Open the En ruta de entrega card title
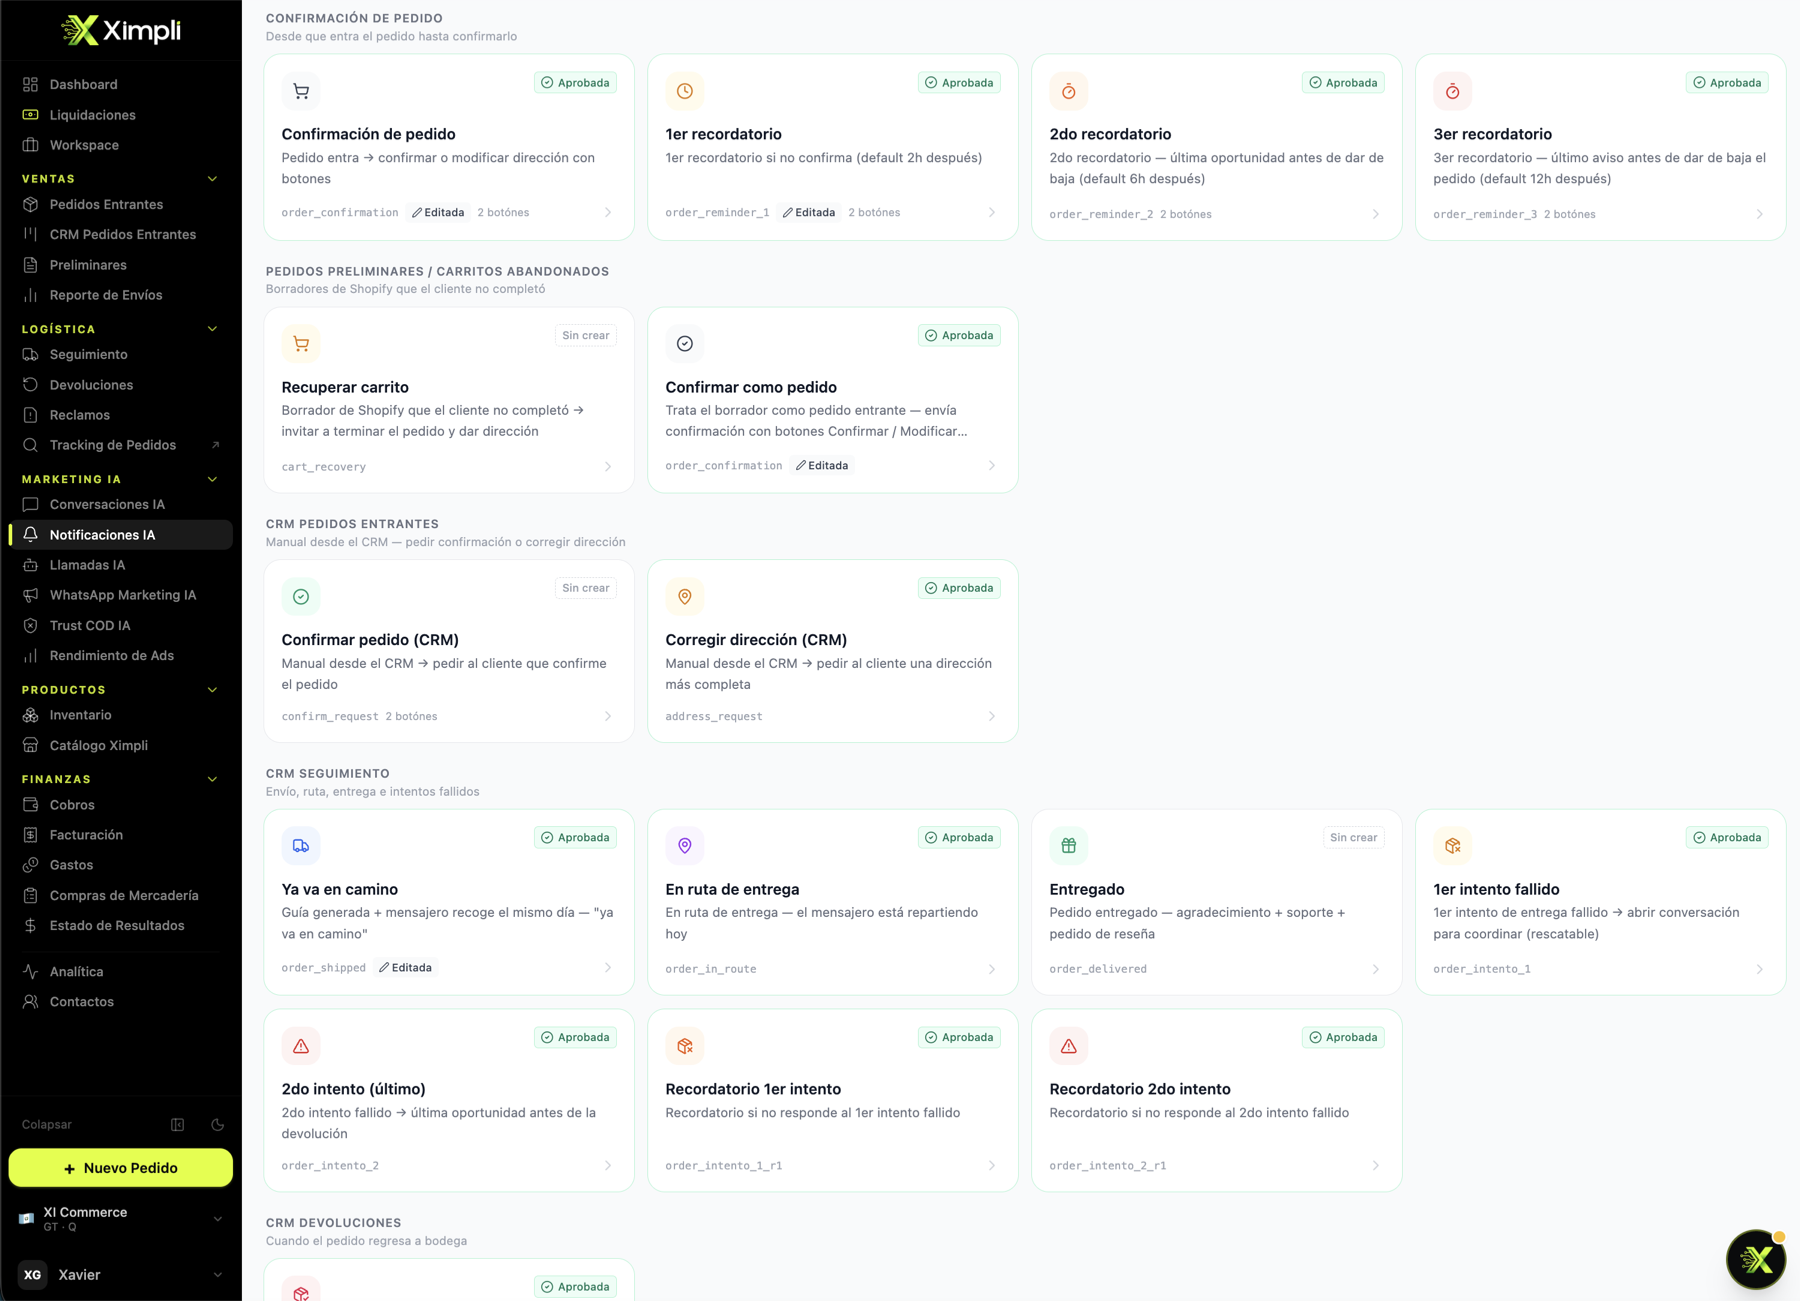 point(732,889)
